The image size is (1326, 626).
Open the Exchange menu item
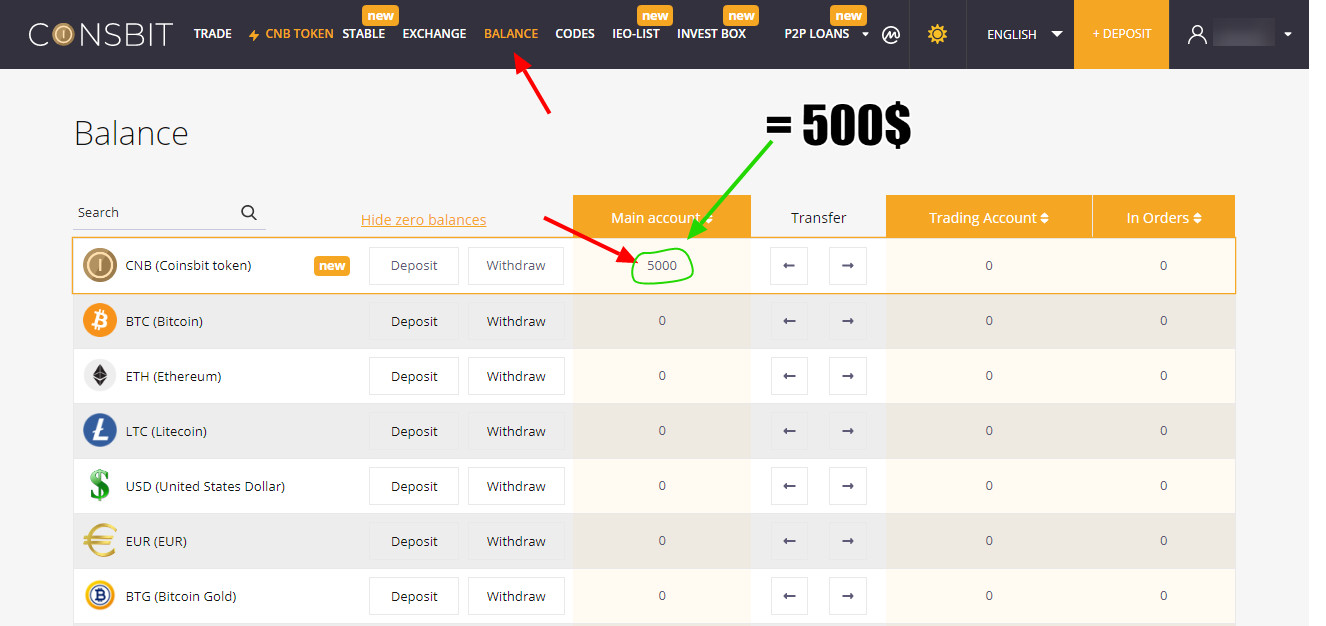(x=434, y=34)
